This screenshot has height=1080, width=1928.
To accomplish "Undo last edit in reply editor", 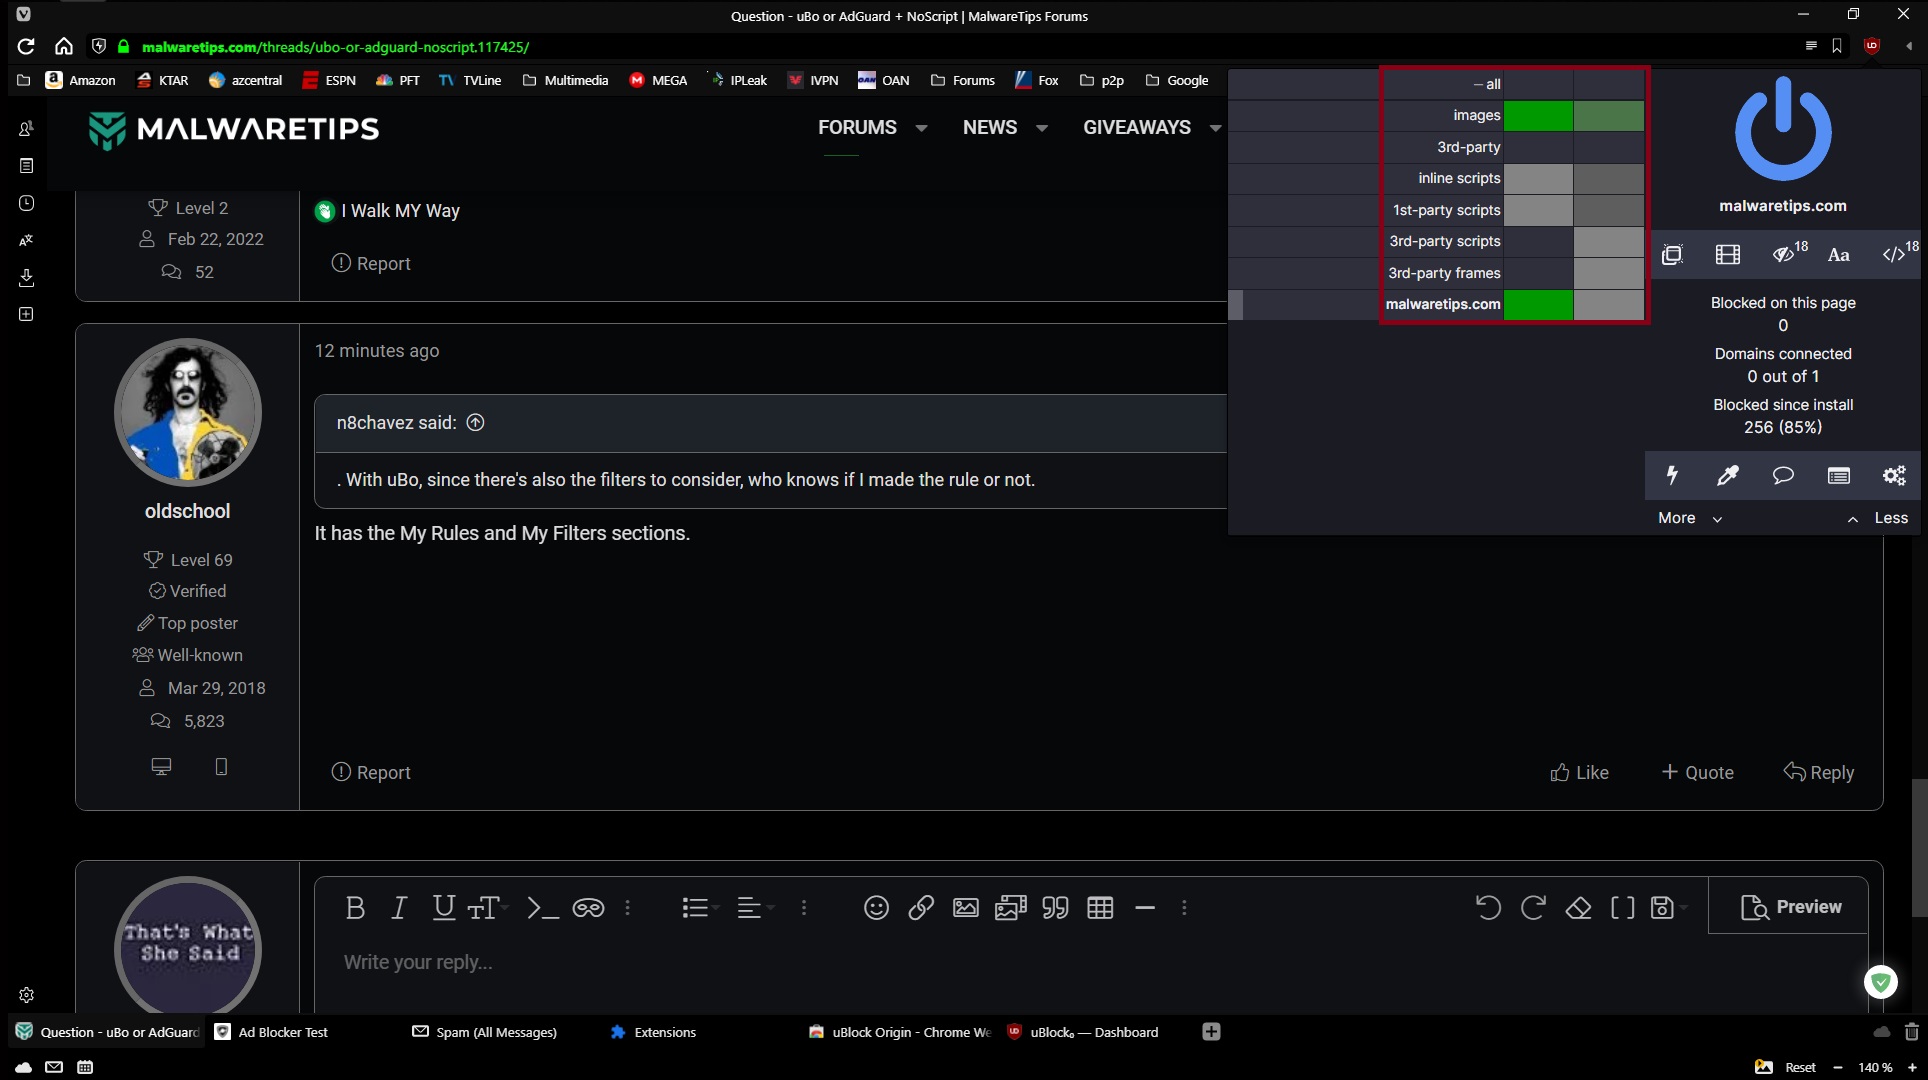I will pyautogui.click(x=1488, y=908).
